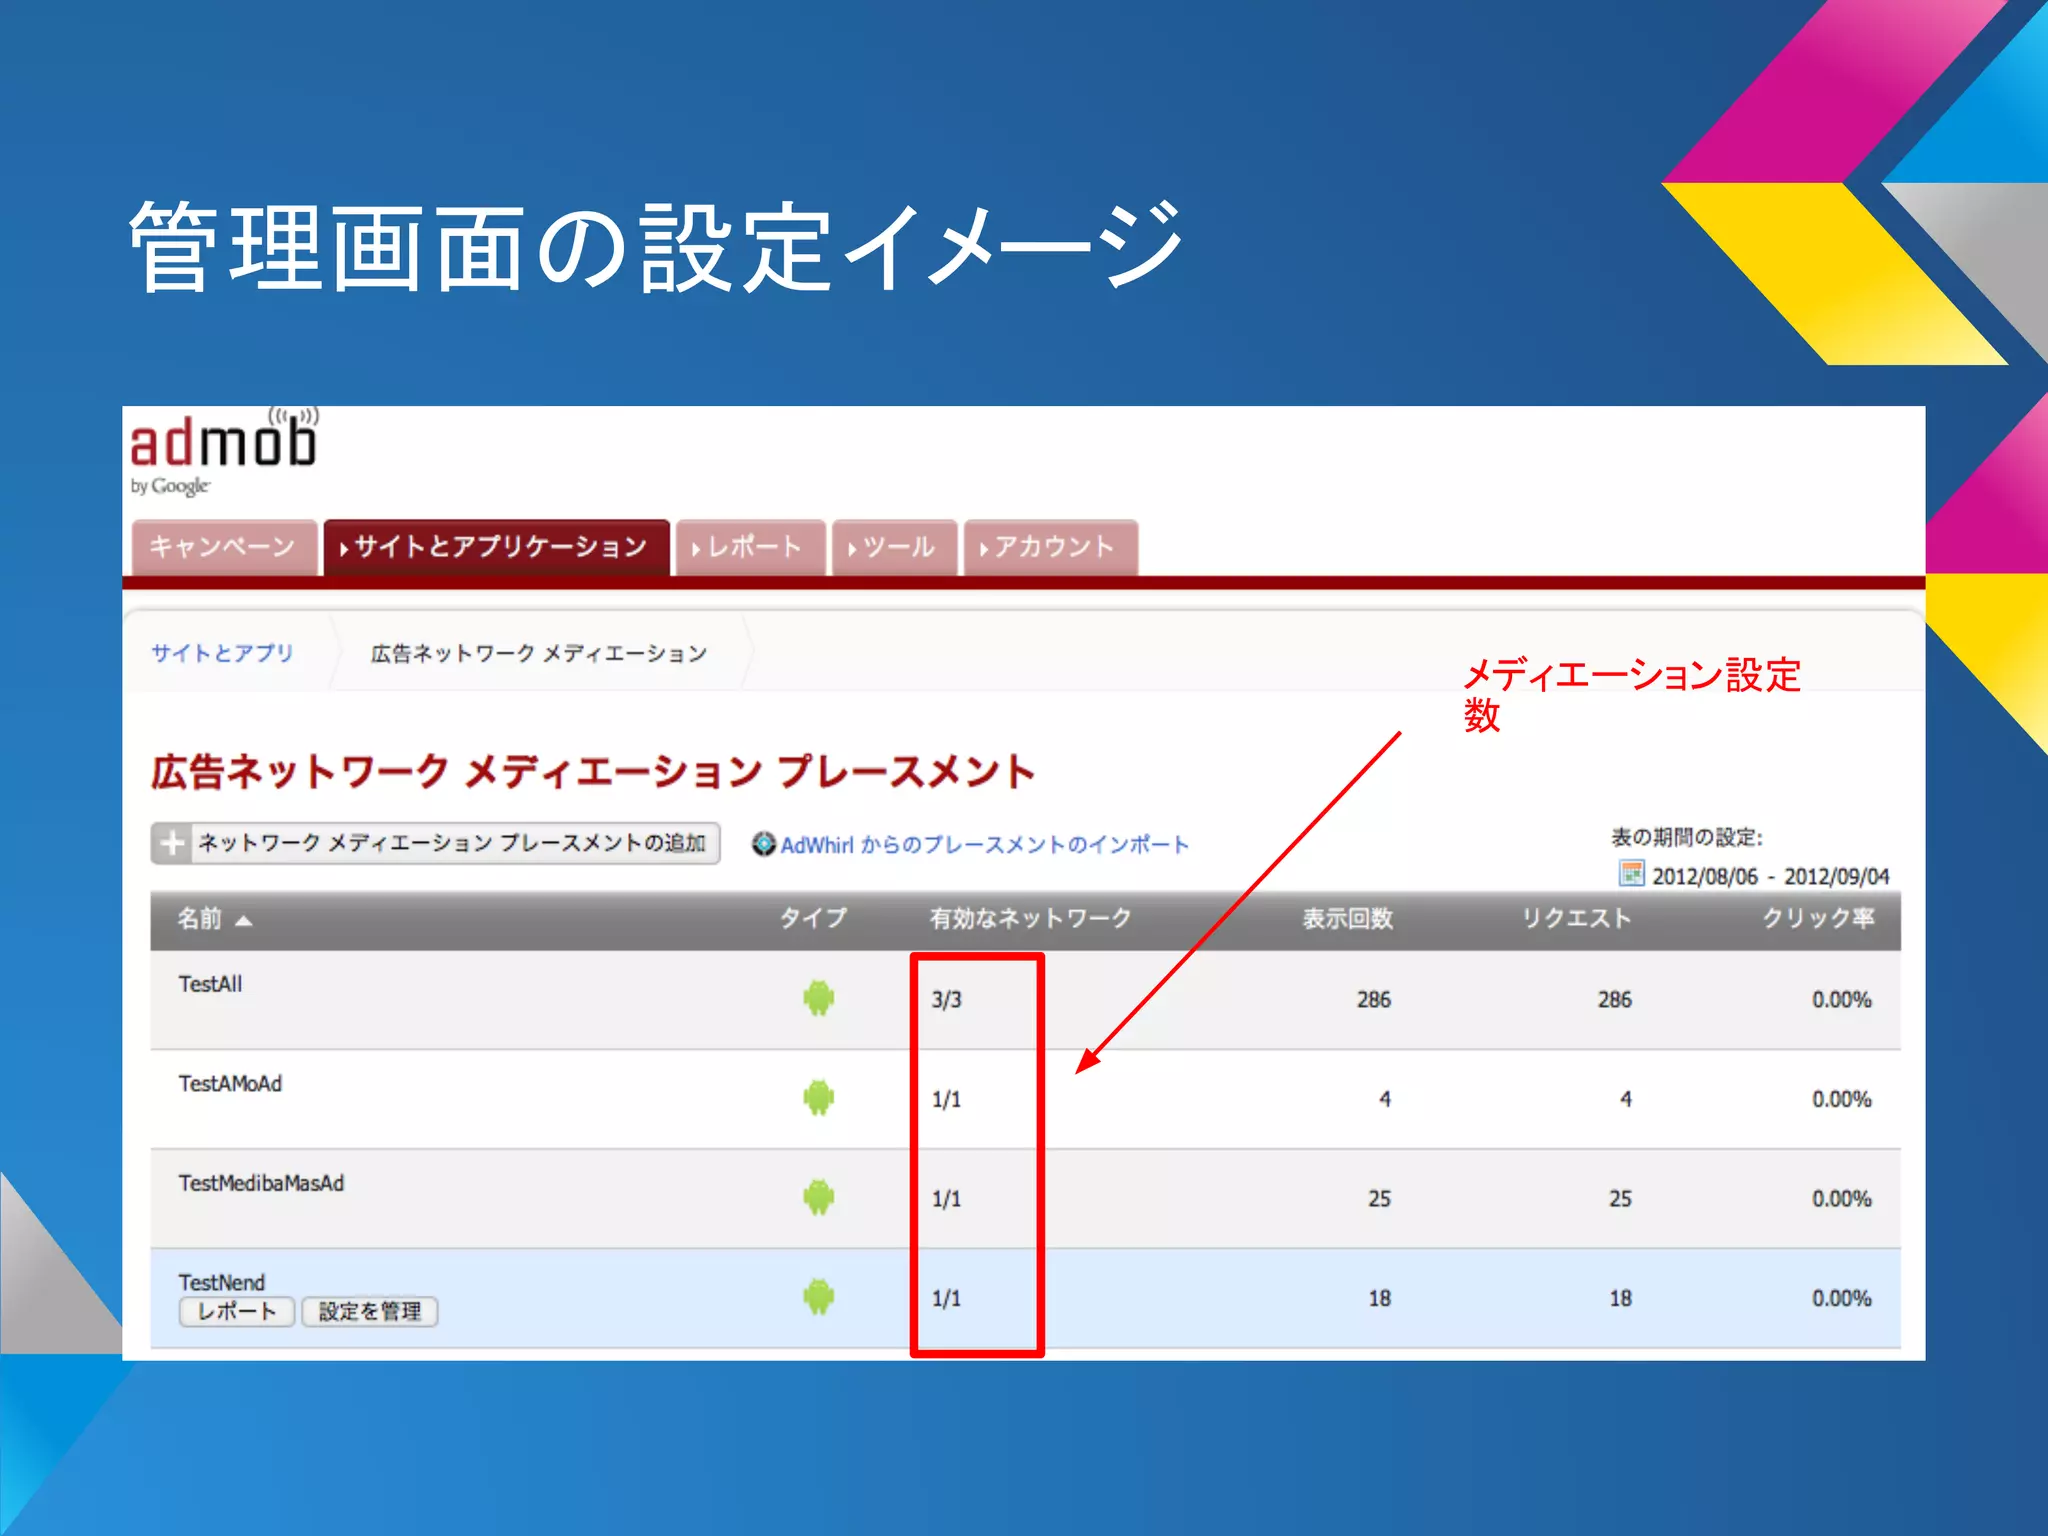Click ネットワーク メディエーション プレースメントの追加 button

tap(436, 843)
